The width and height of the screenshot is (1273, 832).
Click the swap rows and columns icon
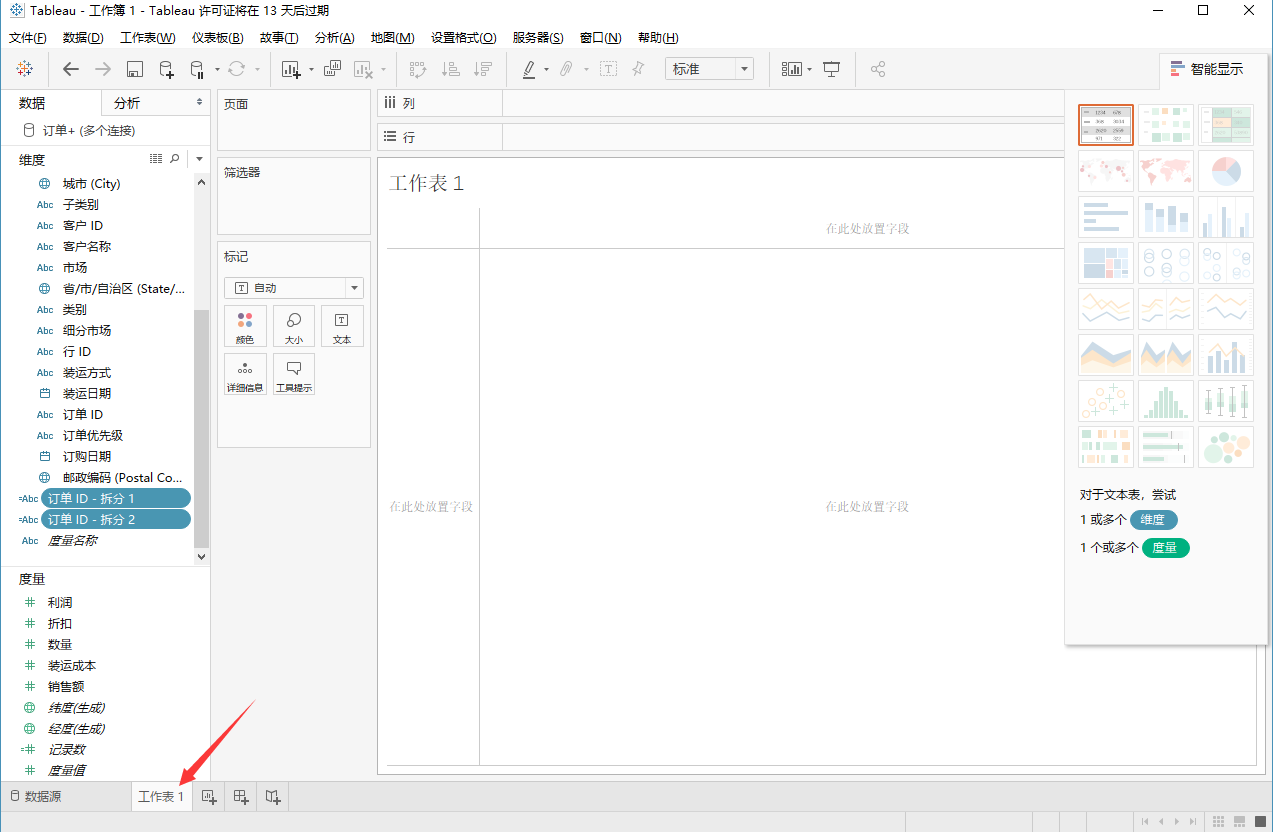click(418, 70)
